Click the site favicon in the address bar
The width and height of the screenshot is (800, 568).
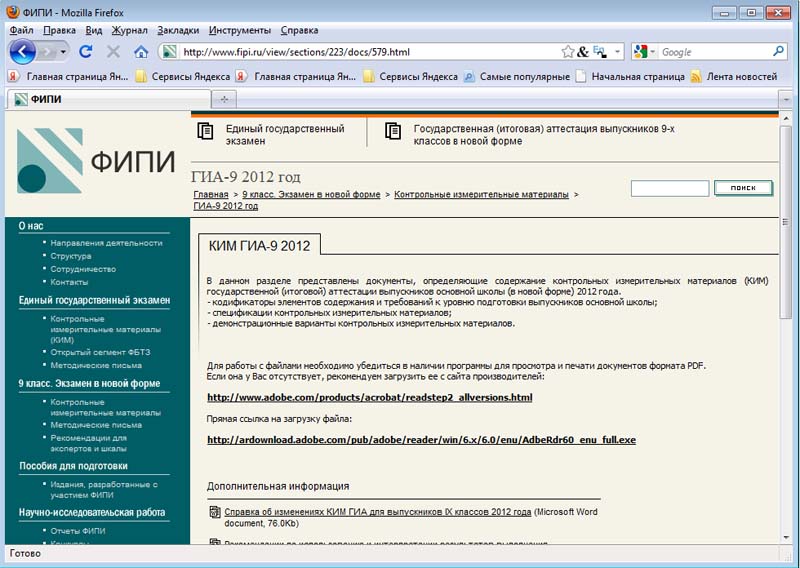point(170,52)
